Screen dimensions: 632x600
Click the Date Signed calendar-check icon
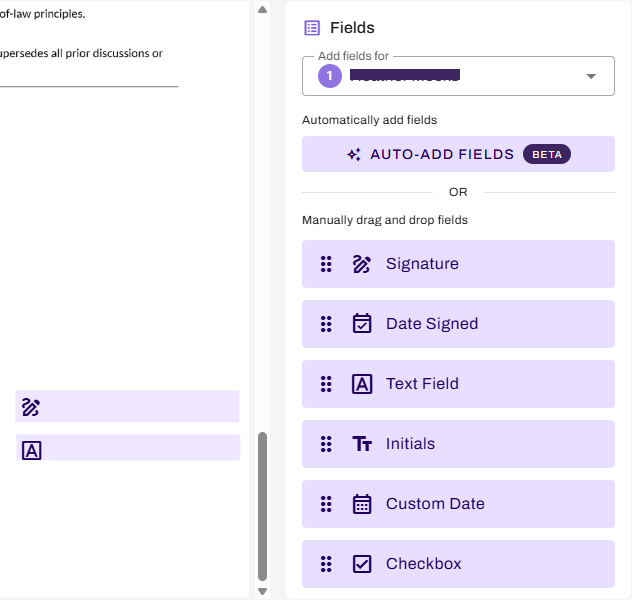point(362,324)
